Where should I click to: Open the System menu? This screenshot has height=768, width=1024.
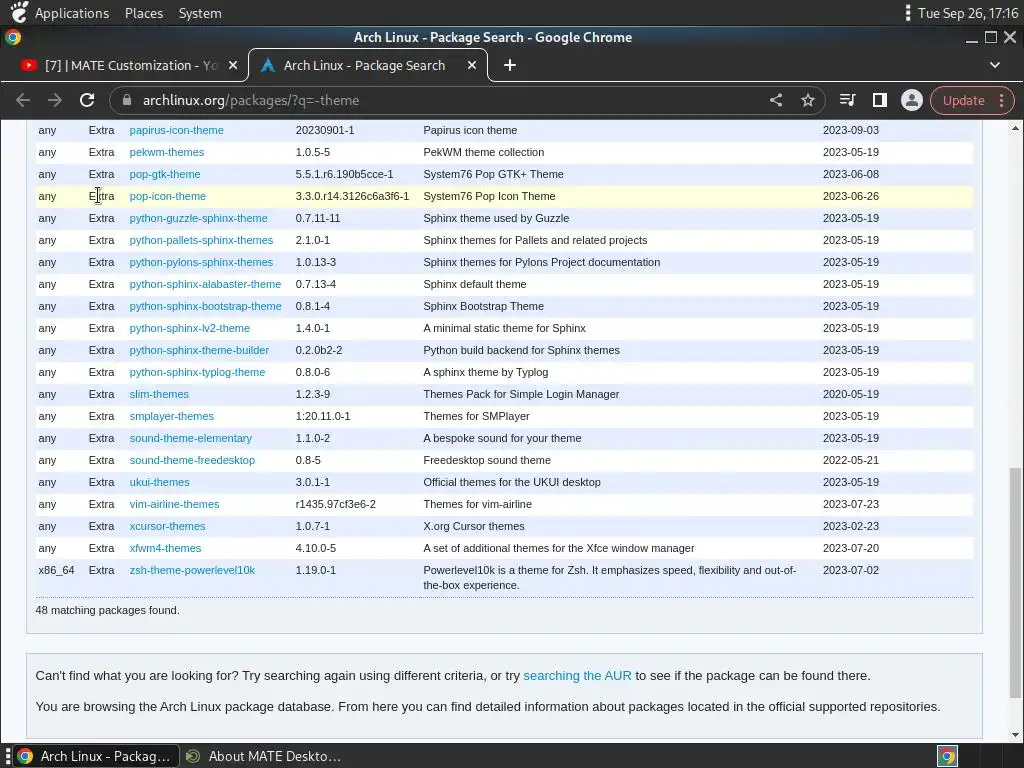point(200,13)
